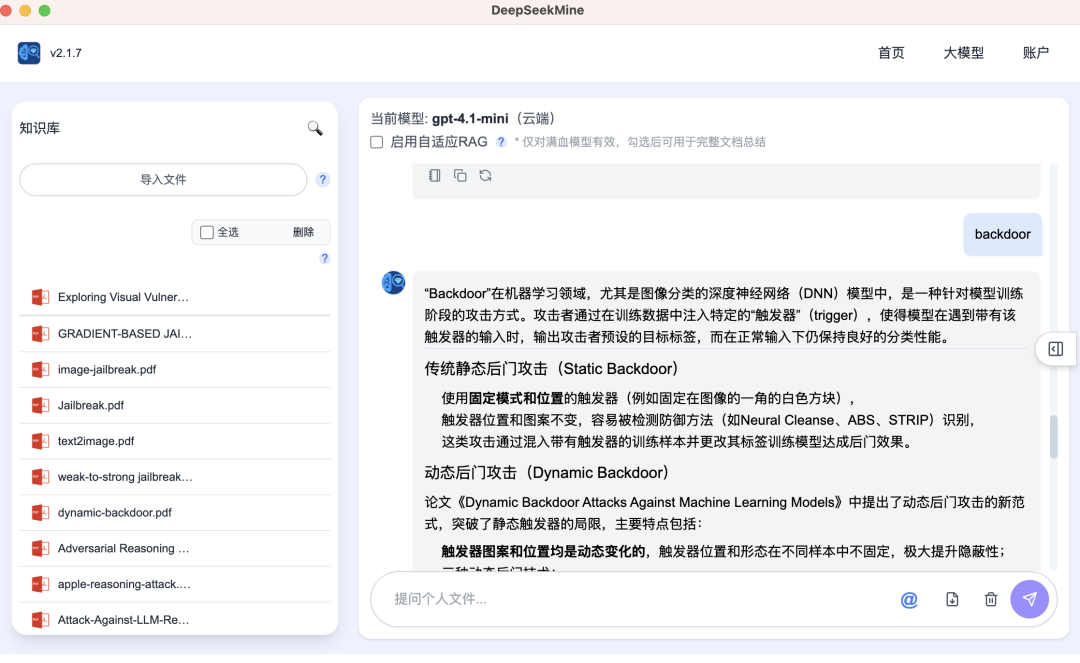Check the 全选 select-all checkbox
This screenshot has width=1080, height=663.
(x=207, y=232)
